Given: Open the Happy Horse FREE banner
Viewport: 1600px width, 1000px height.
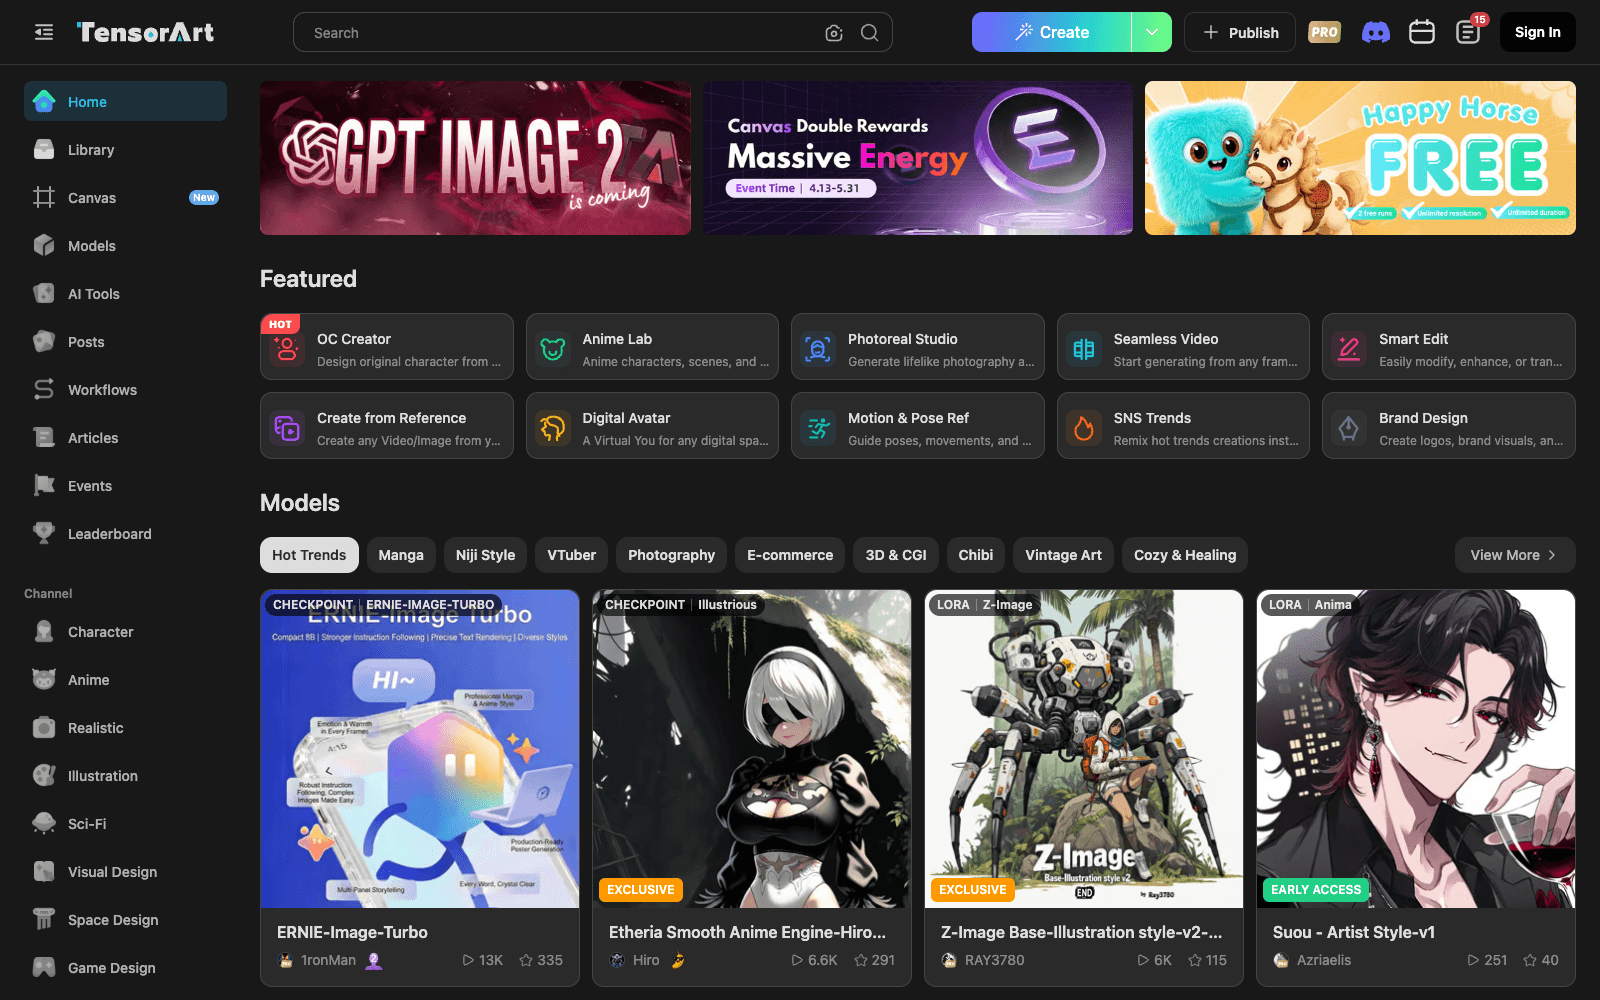Looking at the screenshot, I should click(x=1360, y=158).
